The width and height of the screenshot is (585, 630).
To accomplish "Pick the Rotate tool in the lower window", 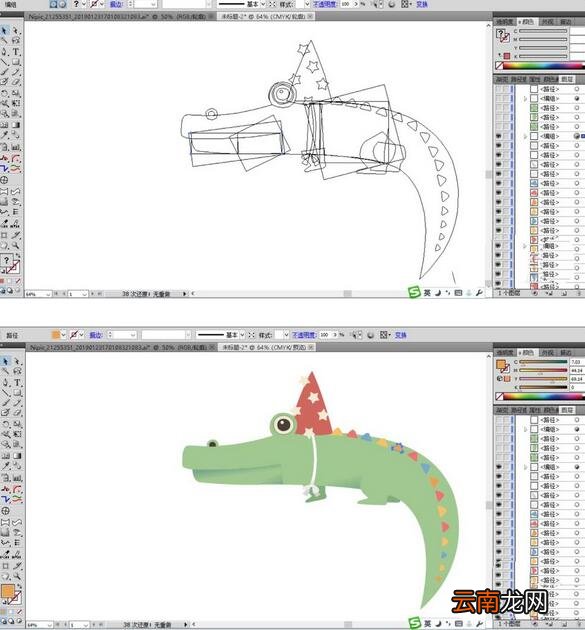I will 5,424.
